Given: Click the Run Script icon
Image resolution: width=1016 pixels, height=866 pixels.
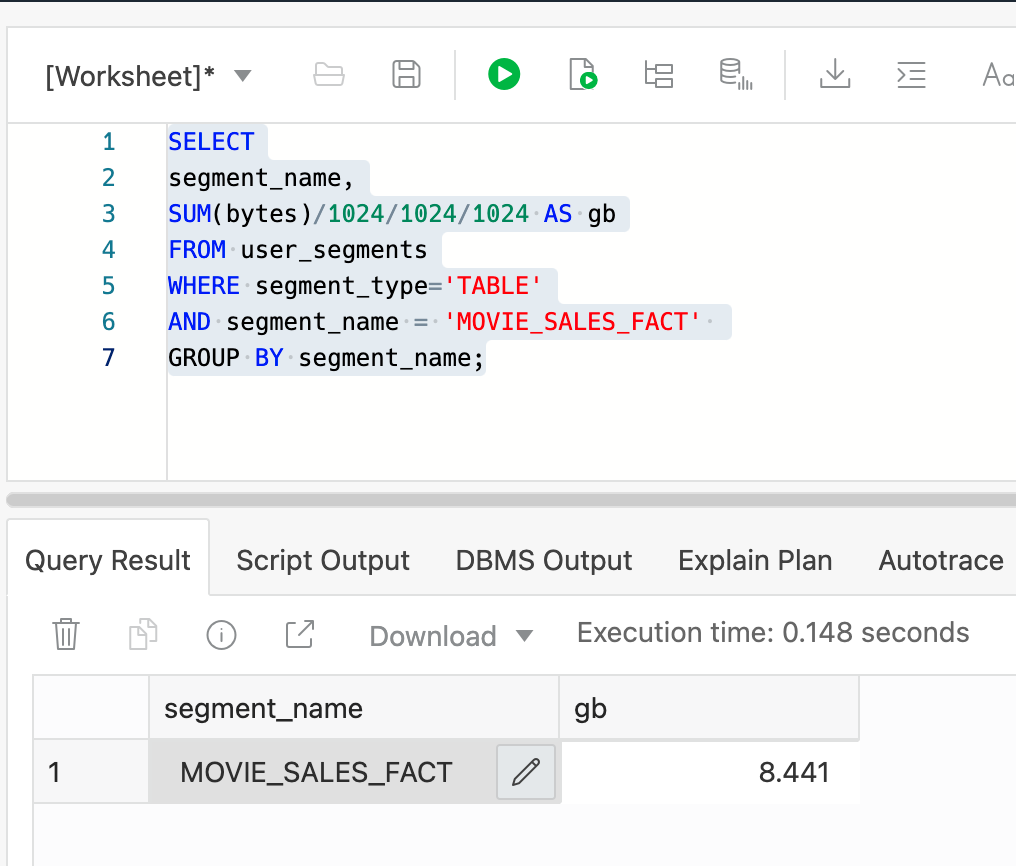Looking at the screenshot, I should [582, 74].
